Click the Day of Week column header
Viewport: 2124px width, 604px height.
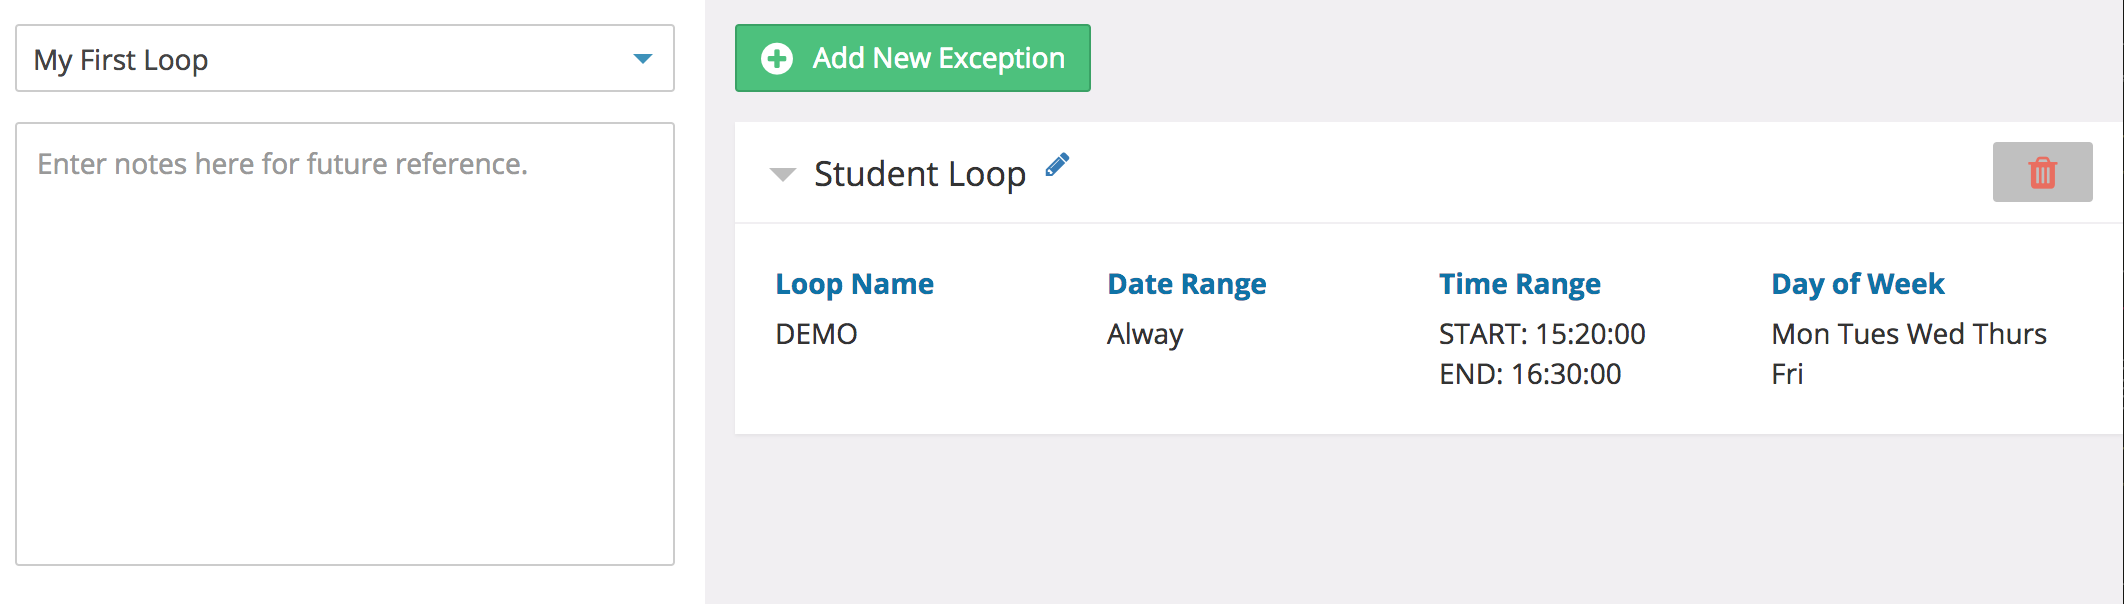[x=1857, y=284]
